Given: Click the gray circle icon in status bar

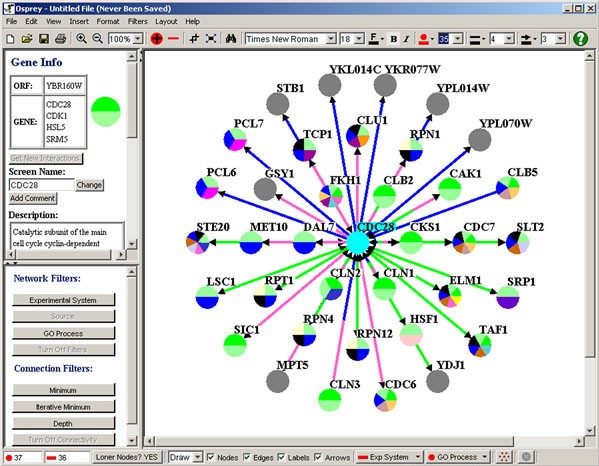Looking at the screenshot, I should click(526, 456).
